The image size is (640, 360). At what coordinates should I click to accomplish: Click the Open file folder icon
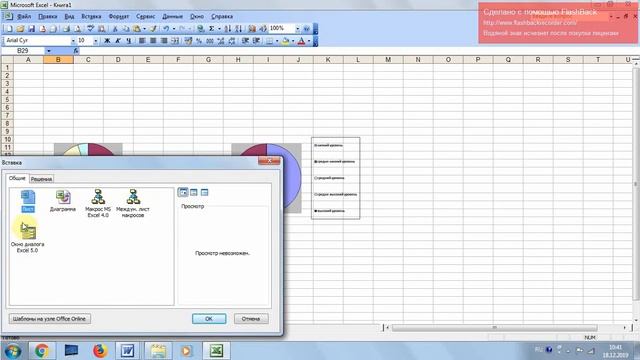(x=20, y=29)
